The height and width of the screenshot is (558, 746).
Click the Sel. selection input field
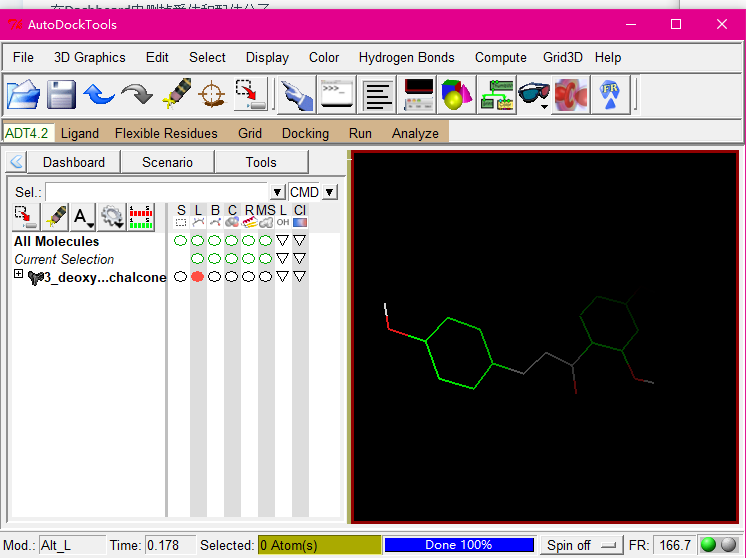point(158,192)
